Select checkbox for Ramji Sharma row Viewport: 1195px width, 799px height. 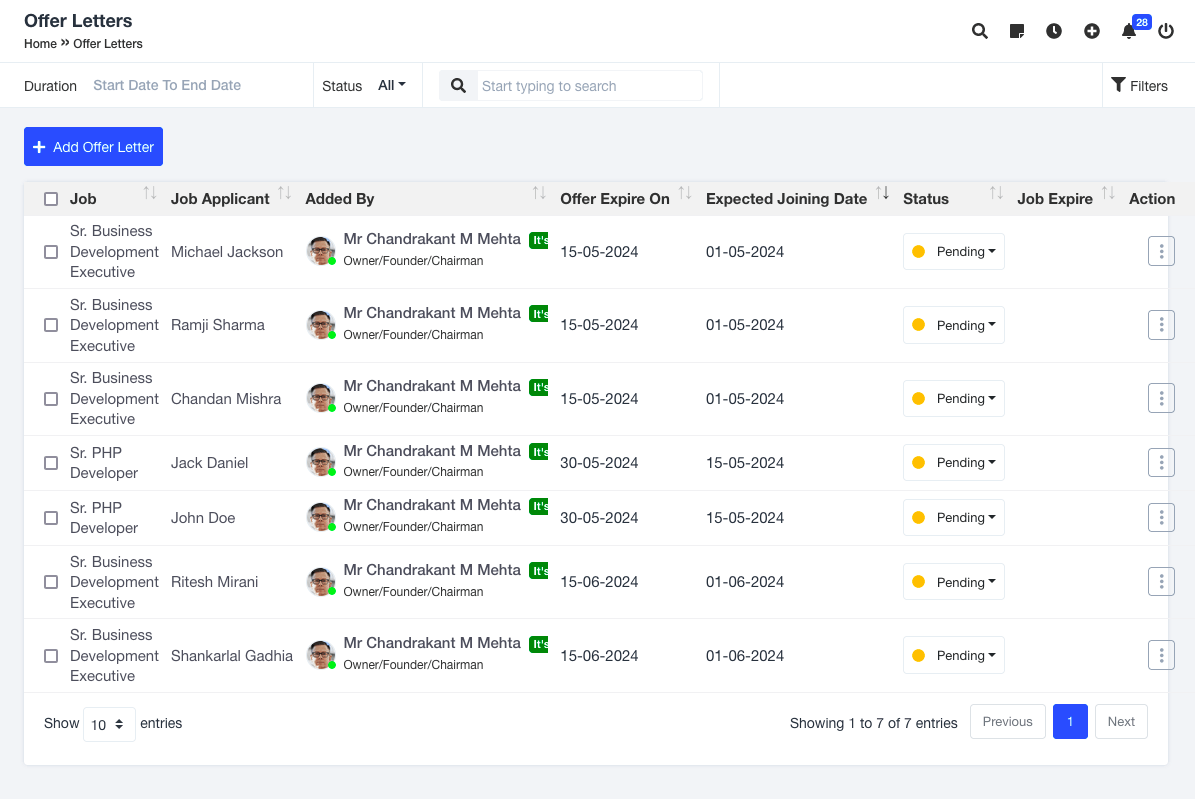51,325
